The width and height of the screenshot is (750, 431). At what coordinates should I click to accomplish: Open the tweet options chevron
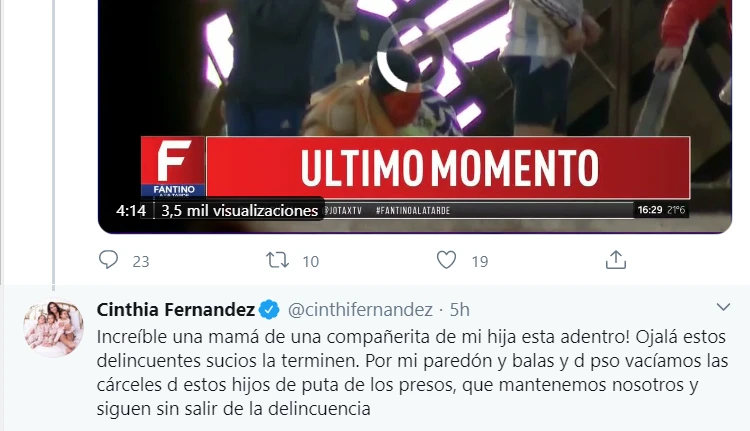click(x=723, y=307)
